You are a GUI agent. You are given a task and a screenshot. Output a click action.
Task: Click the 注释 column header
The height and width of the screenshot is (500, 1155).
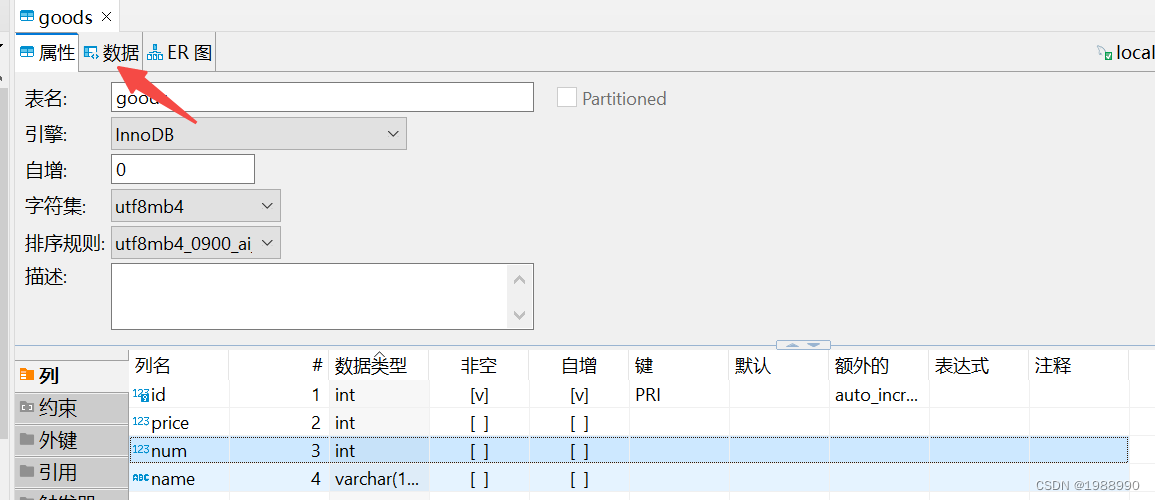1079,365
